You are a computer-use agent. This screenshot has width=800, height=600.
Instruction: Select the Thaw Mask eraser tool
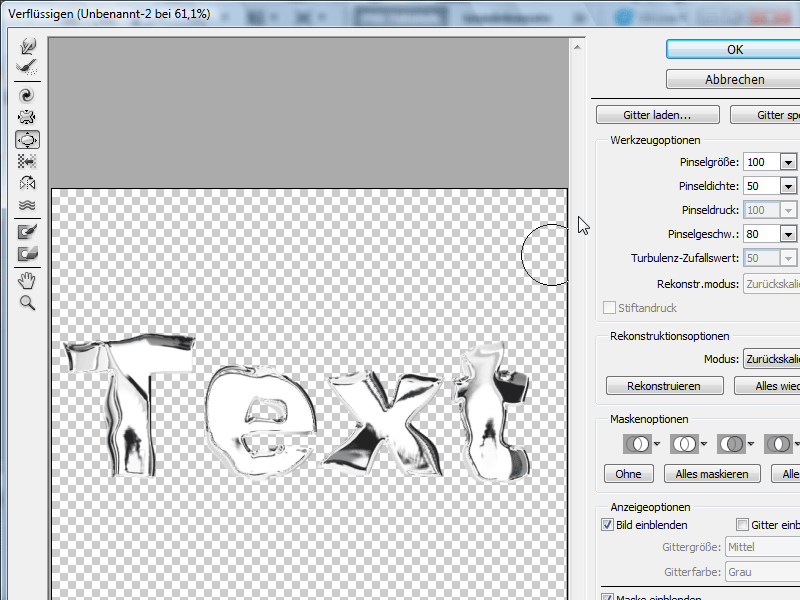(x=27, y=254)
